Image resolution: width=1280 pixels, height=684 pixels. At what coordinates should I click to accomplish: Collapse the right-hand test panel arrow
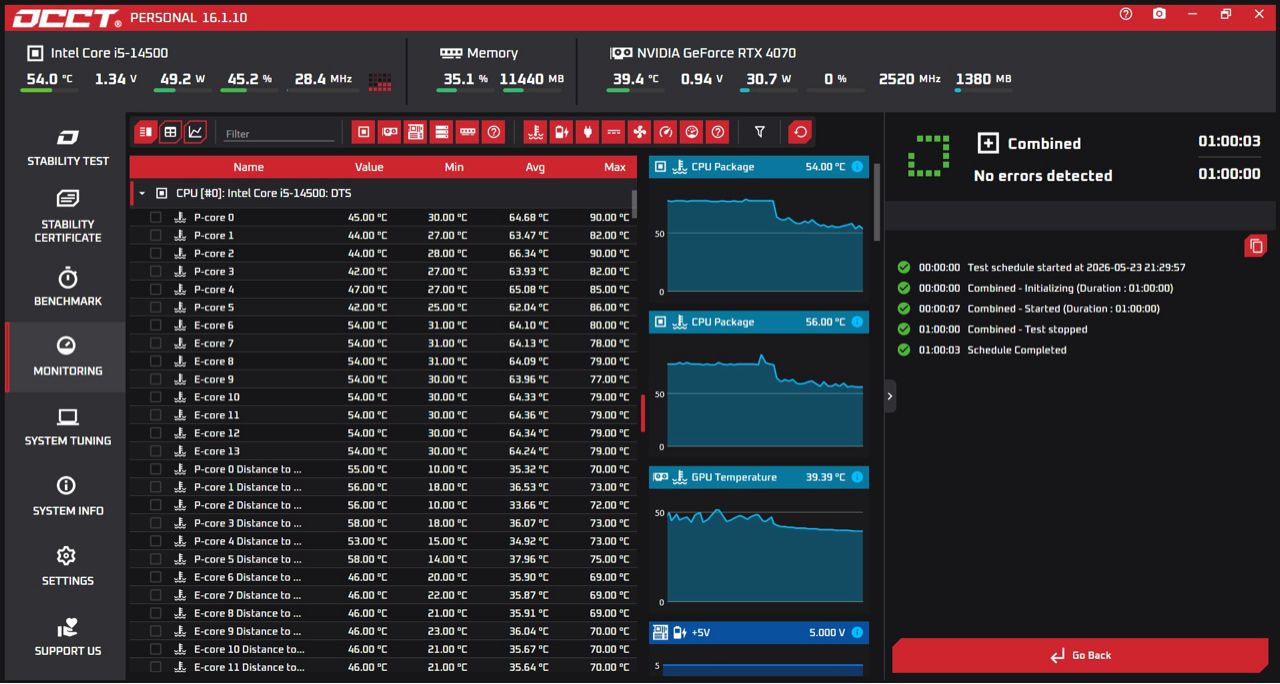pos(890,396)
